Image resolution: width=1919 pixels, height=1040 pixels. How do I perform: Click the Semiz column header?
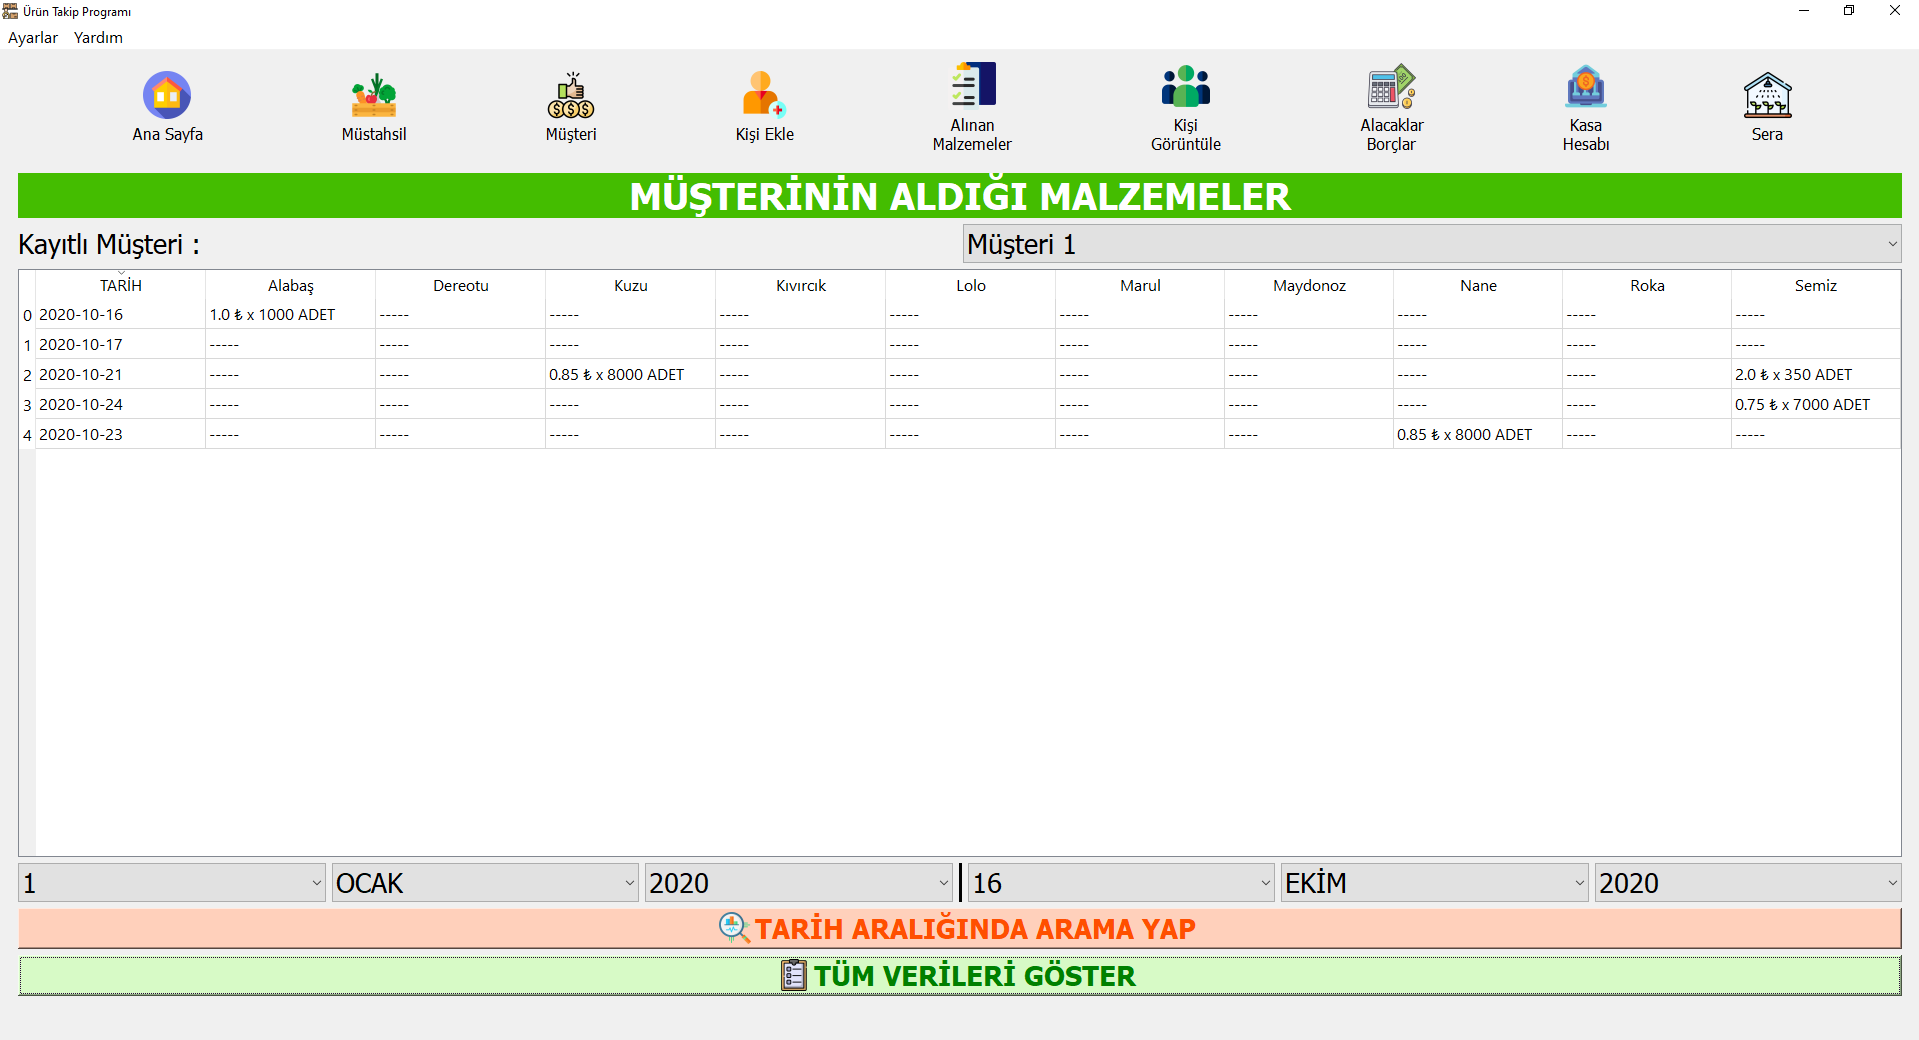1815,286
